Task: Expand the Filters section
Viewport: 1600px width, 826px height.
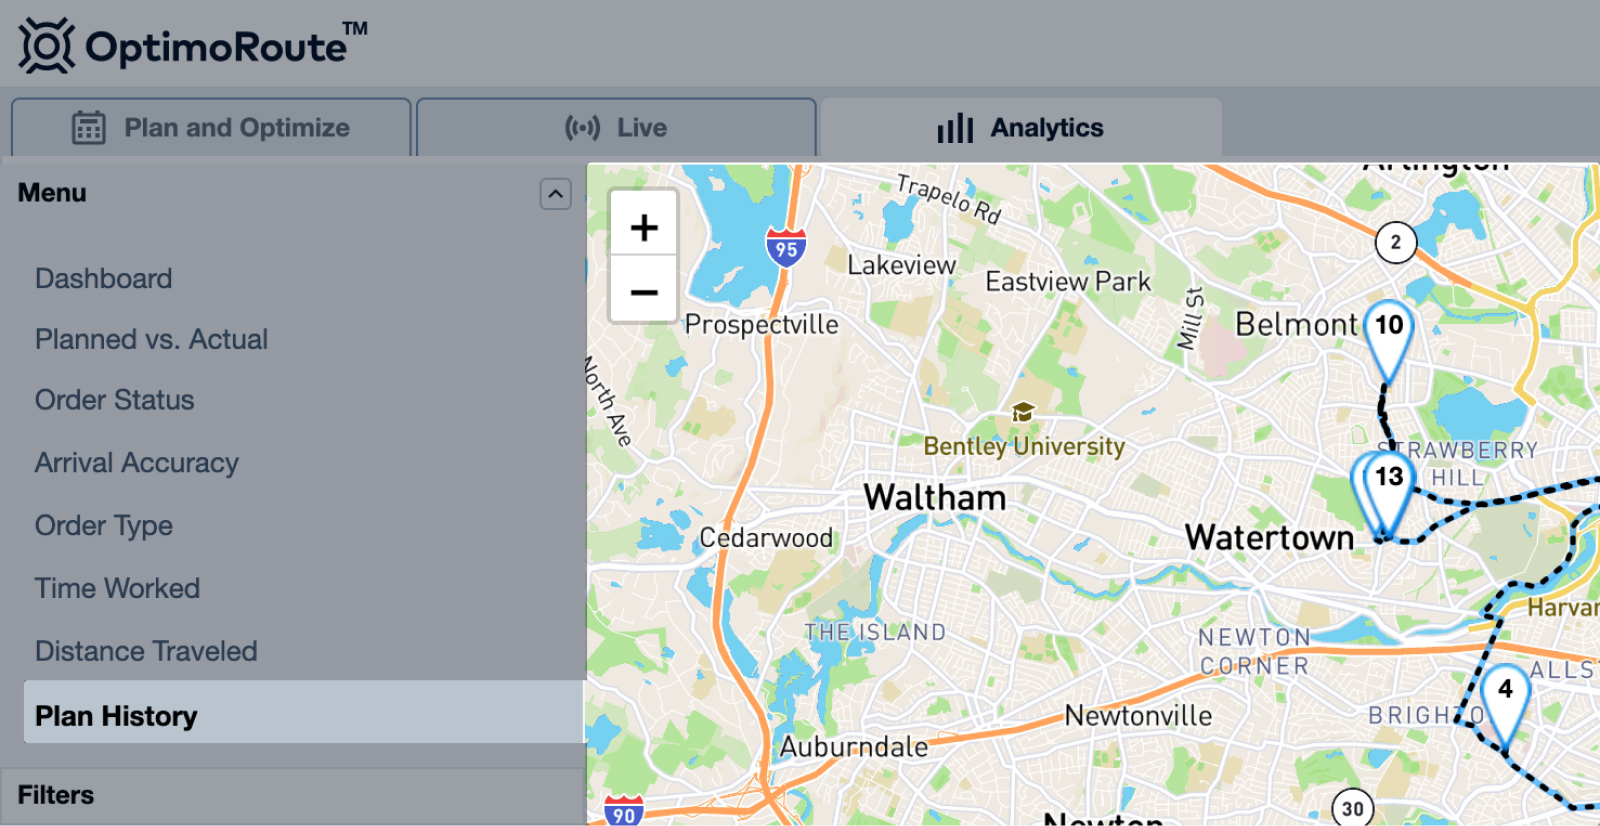Action: (56, 795)
